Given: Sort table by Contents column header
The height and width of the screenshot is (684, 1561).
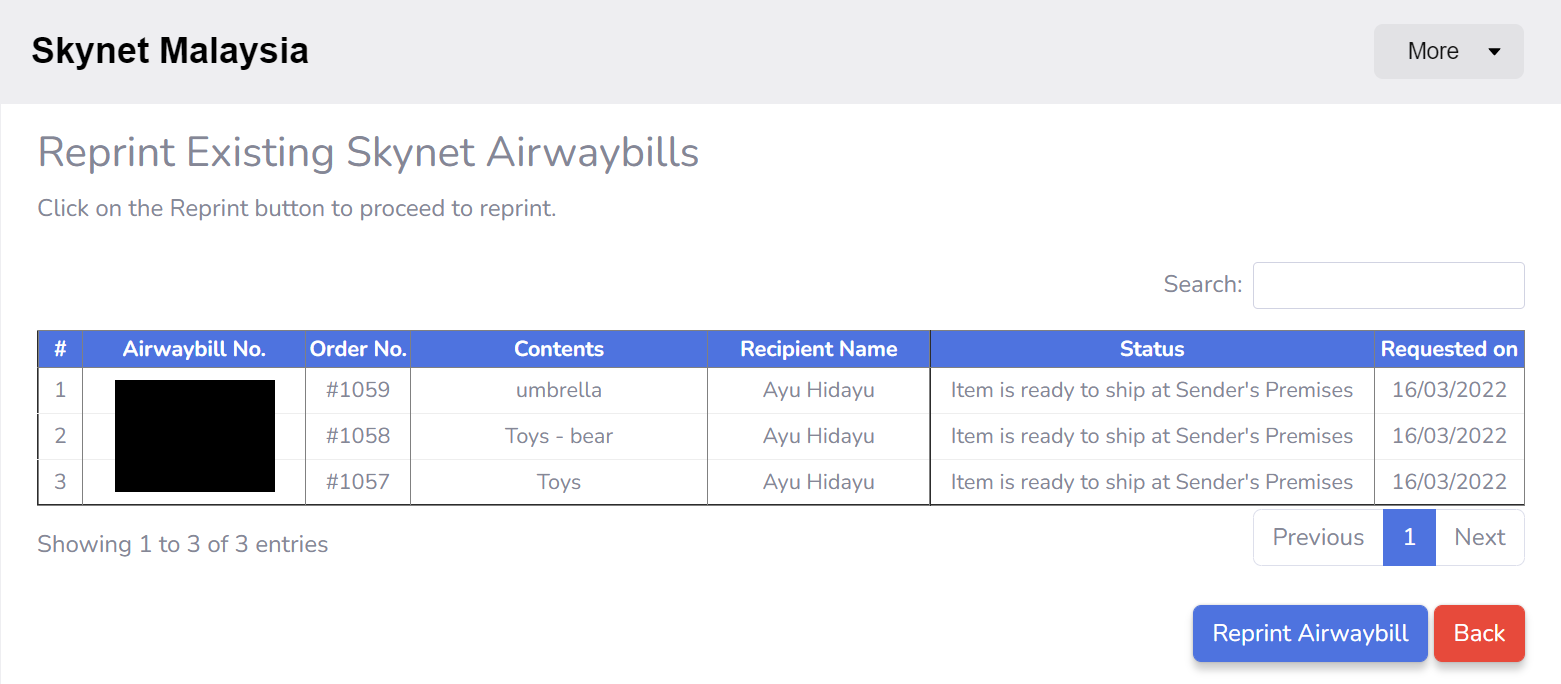Looking at the screenshot, I should (x=559, y=349).
